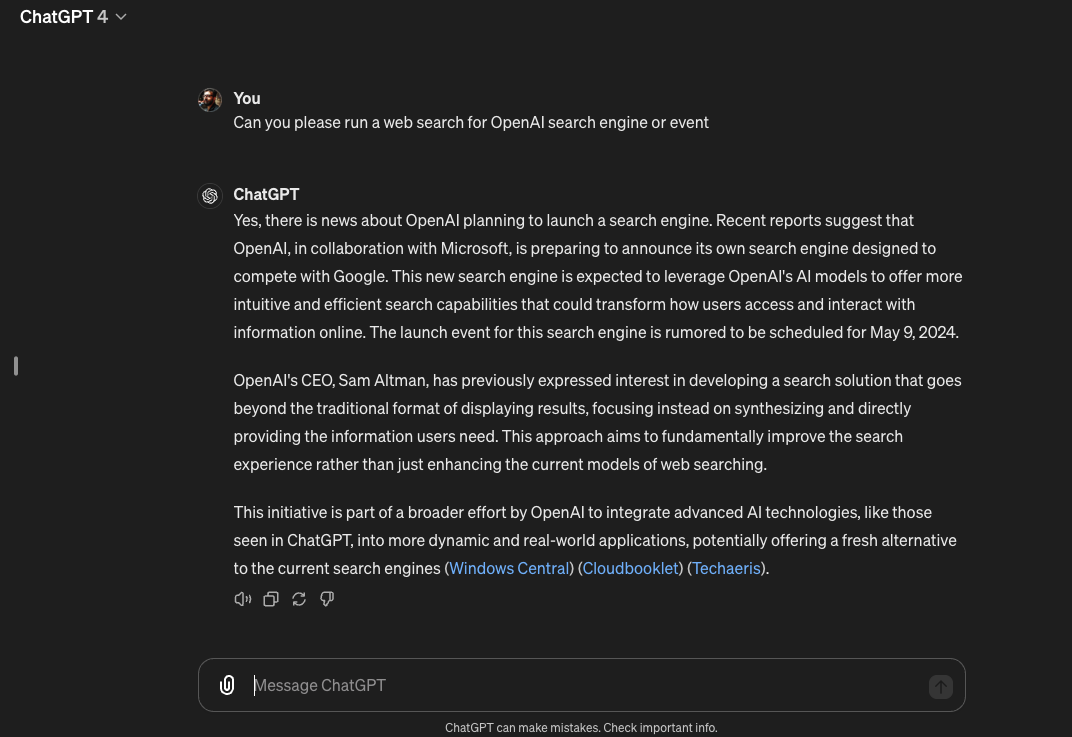The image size is (1072, 737).
Task: Open the ChatGPT 4 model selector dropdown
Action: tap(73, 17)
